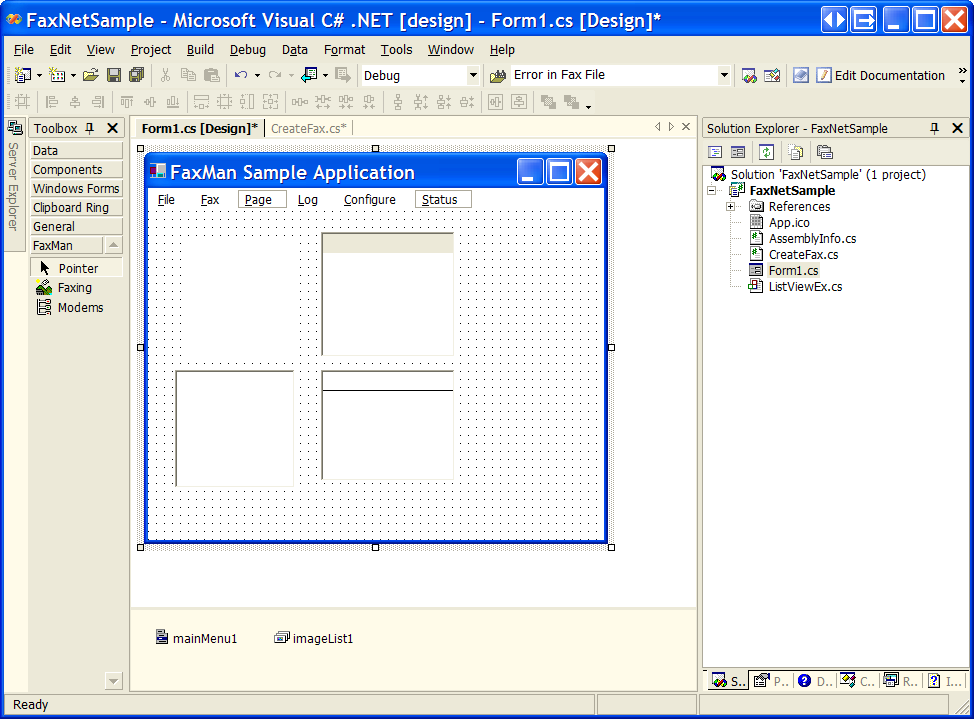Select AssemblyInfo.cs in Solution Explorer

812,239
